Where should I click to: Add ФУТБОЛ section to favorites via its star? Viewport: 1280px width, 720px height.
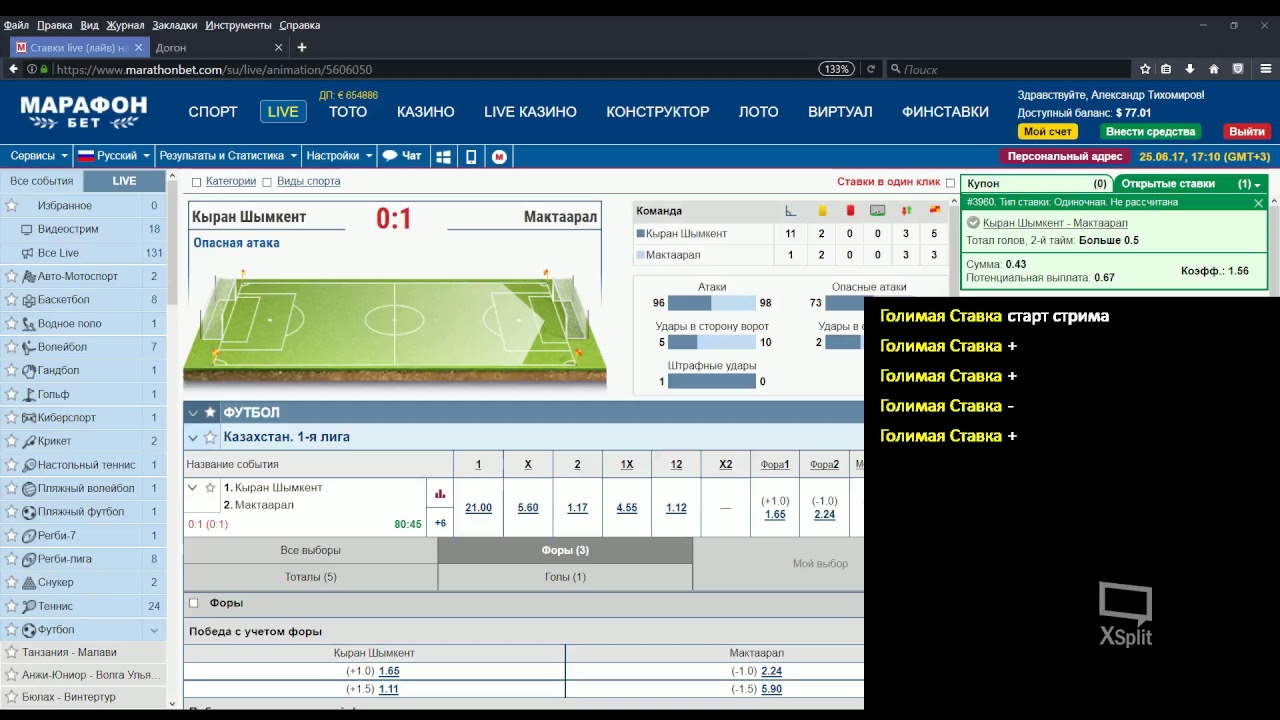[x=210, y=412]
